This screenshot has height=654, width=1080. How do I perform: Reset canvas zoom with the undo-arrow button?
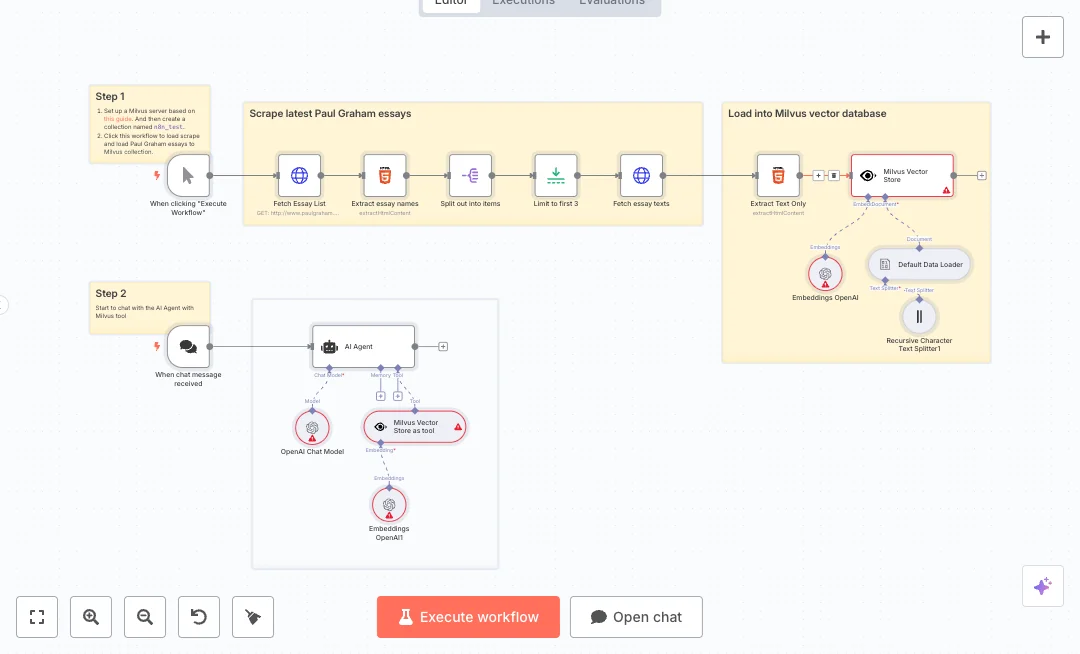tap(199, 617)
